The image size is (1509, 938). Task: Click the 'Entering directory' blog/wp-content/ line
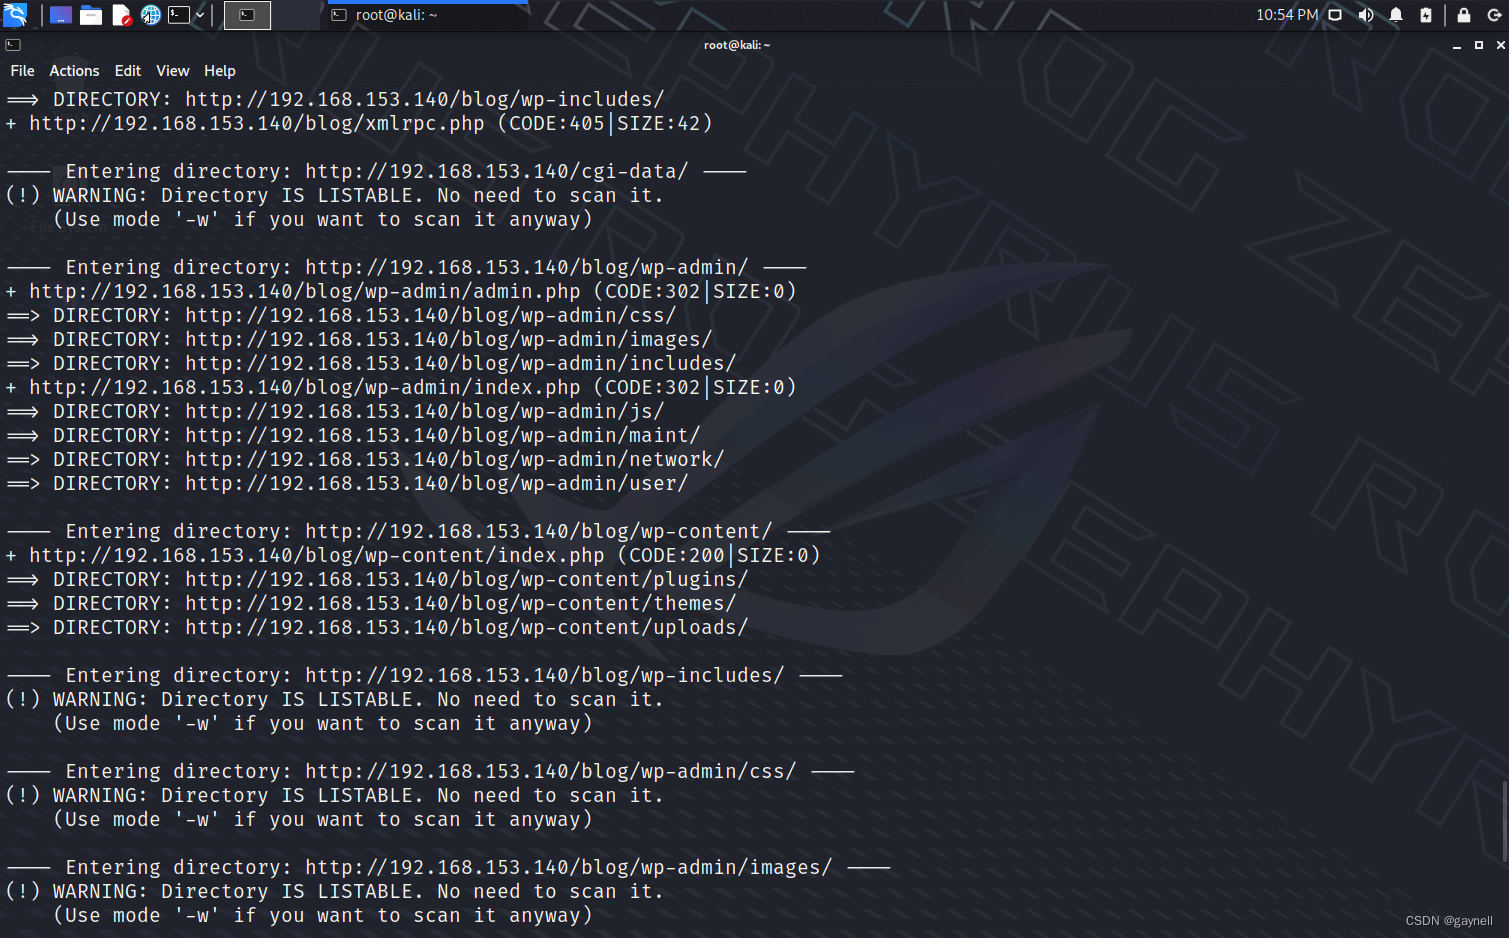pos(418,532)
